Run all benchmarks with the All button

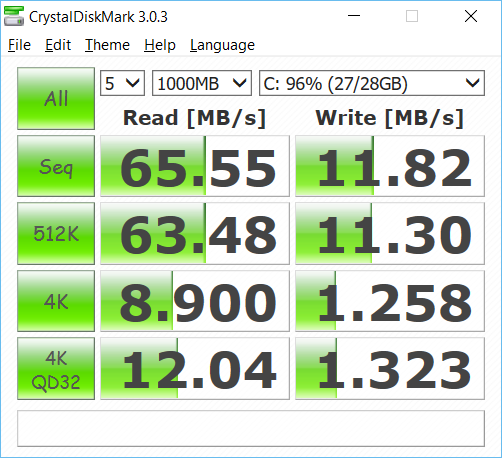pos(56,98)
